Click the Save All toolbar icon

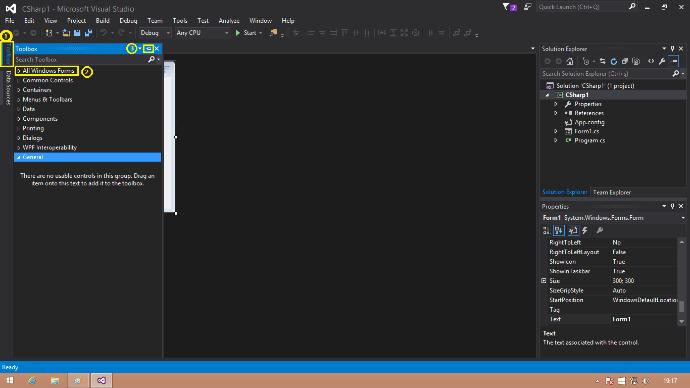click(x=88, y=33)
